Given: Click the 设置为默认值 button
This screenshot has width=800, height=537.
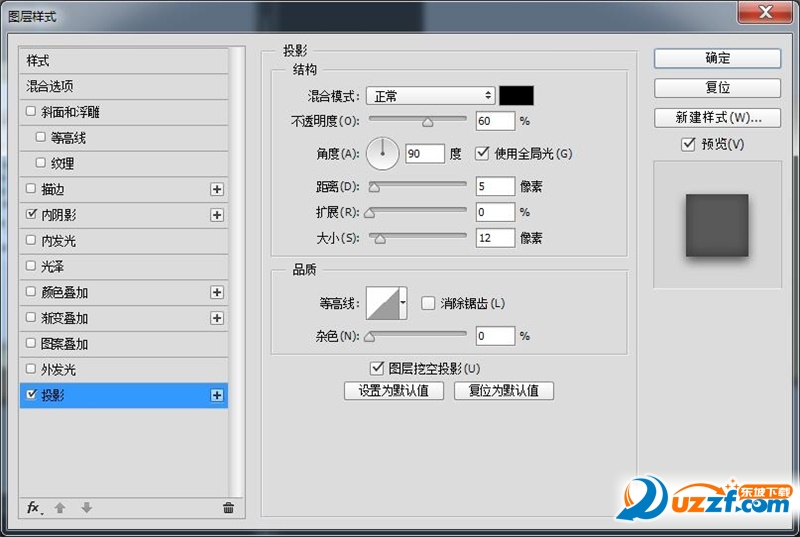Looking at the screenshot, I should 393,391.
